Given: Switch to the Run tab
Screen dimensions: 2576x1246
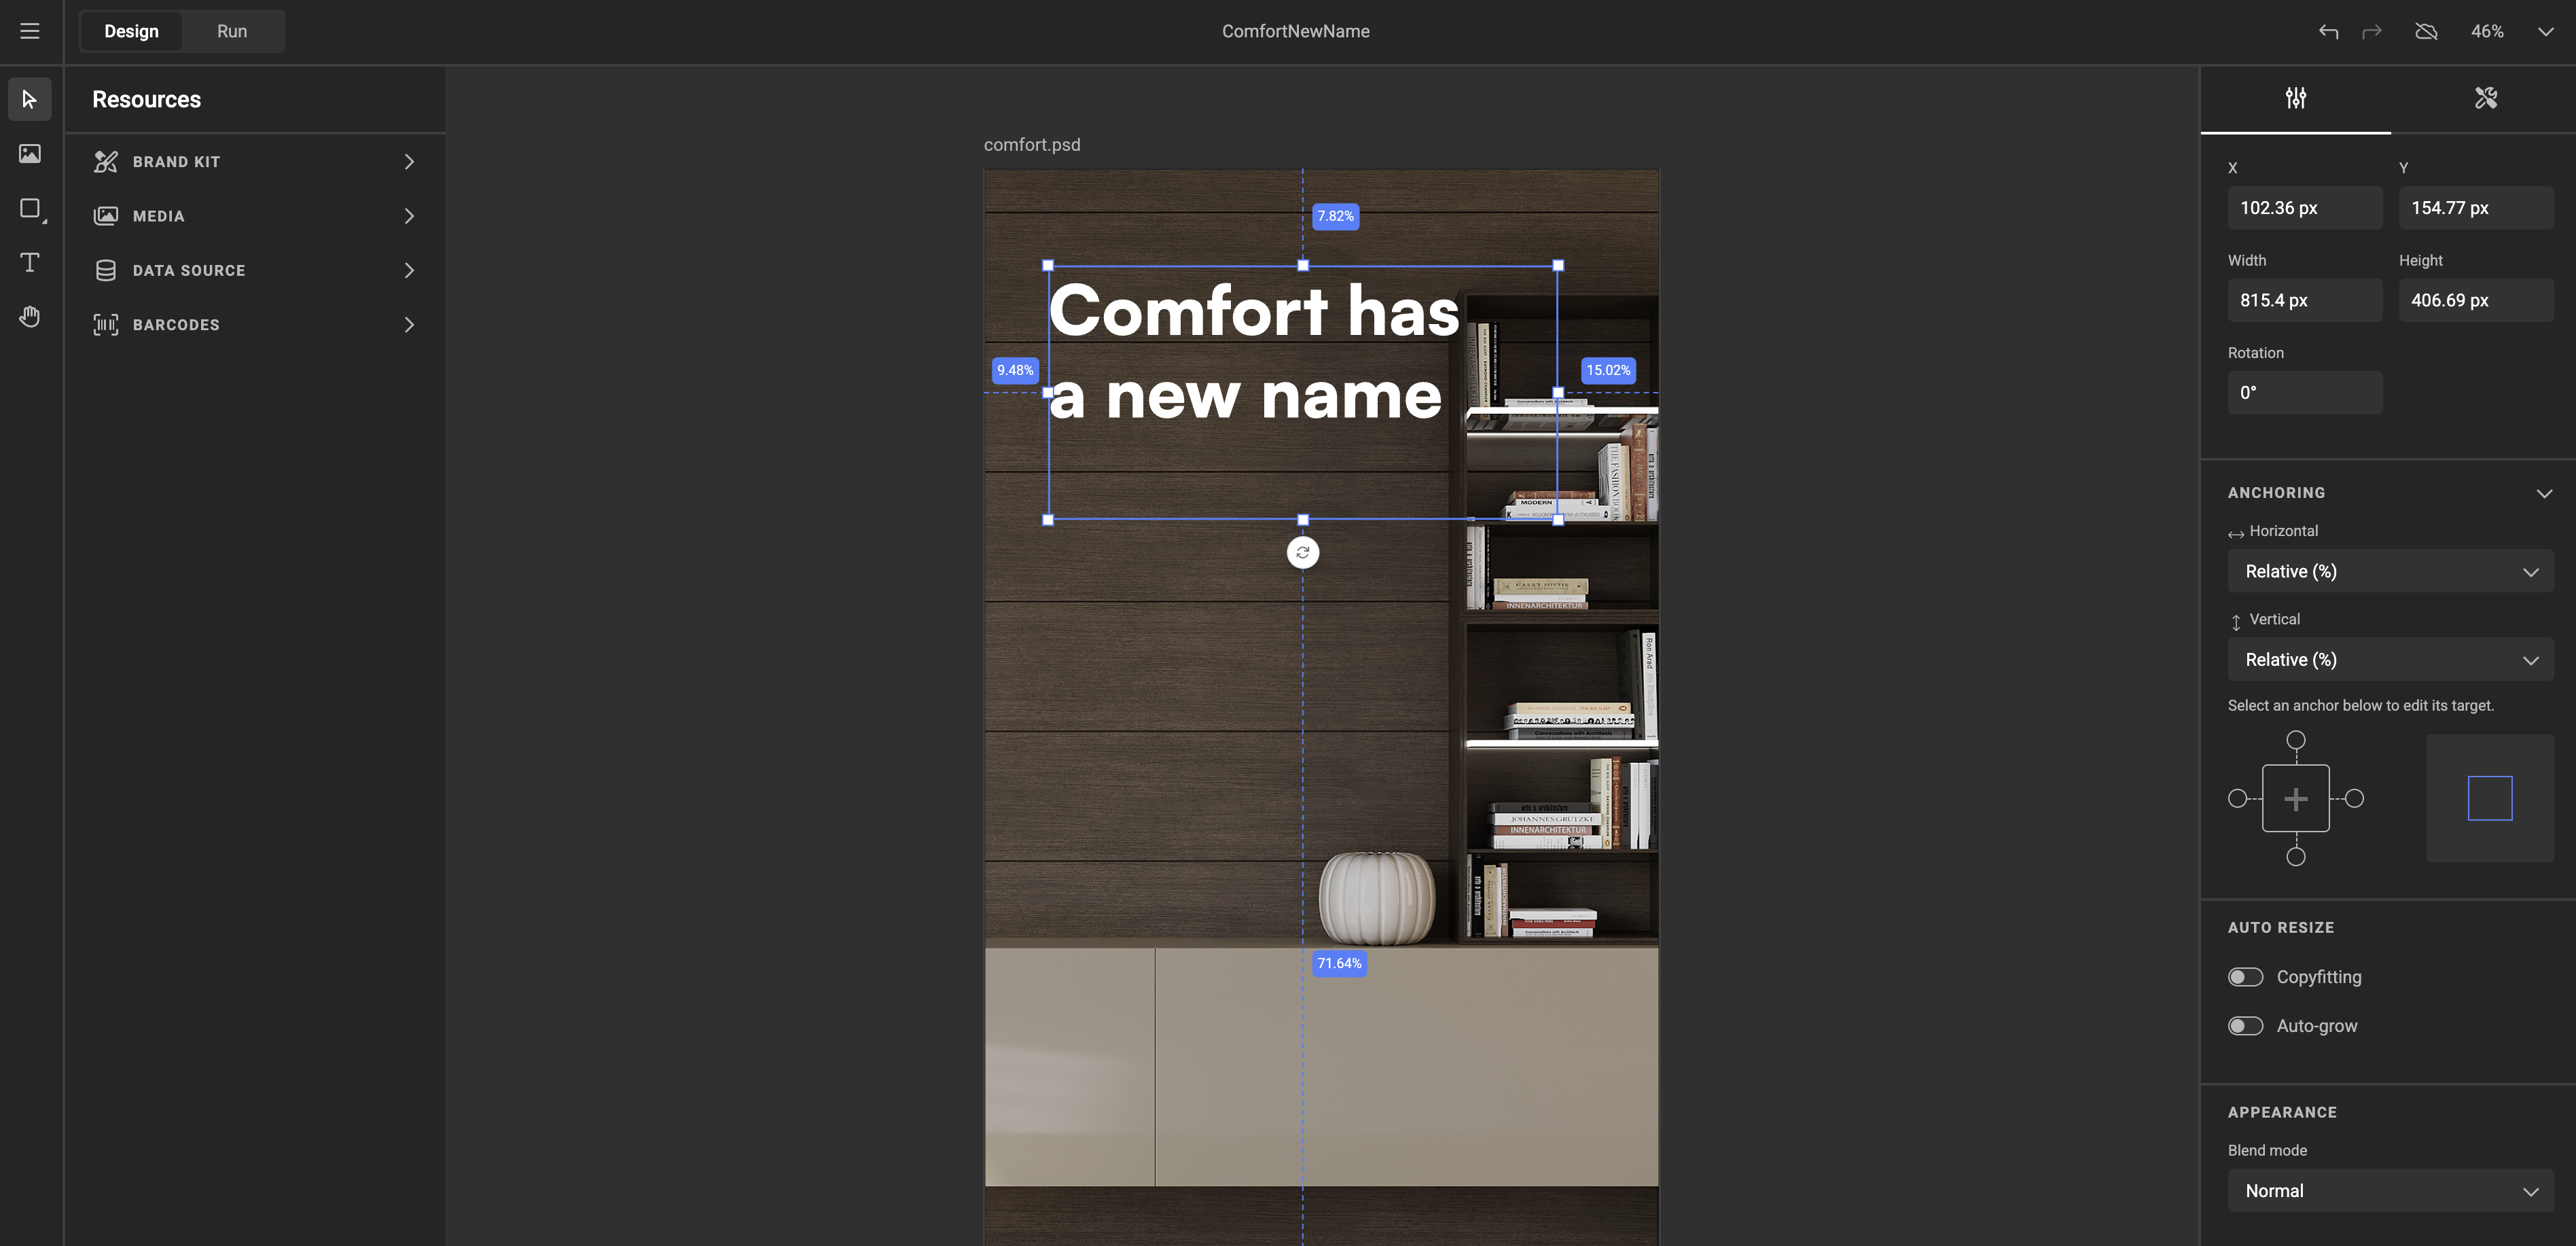Looking at the screenshot, I should pyautogui.click(x=232, y=31).
